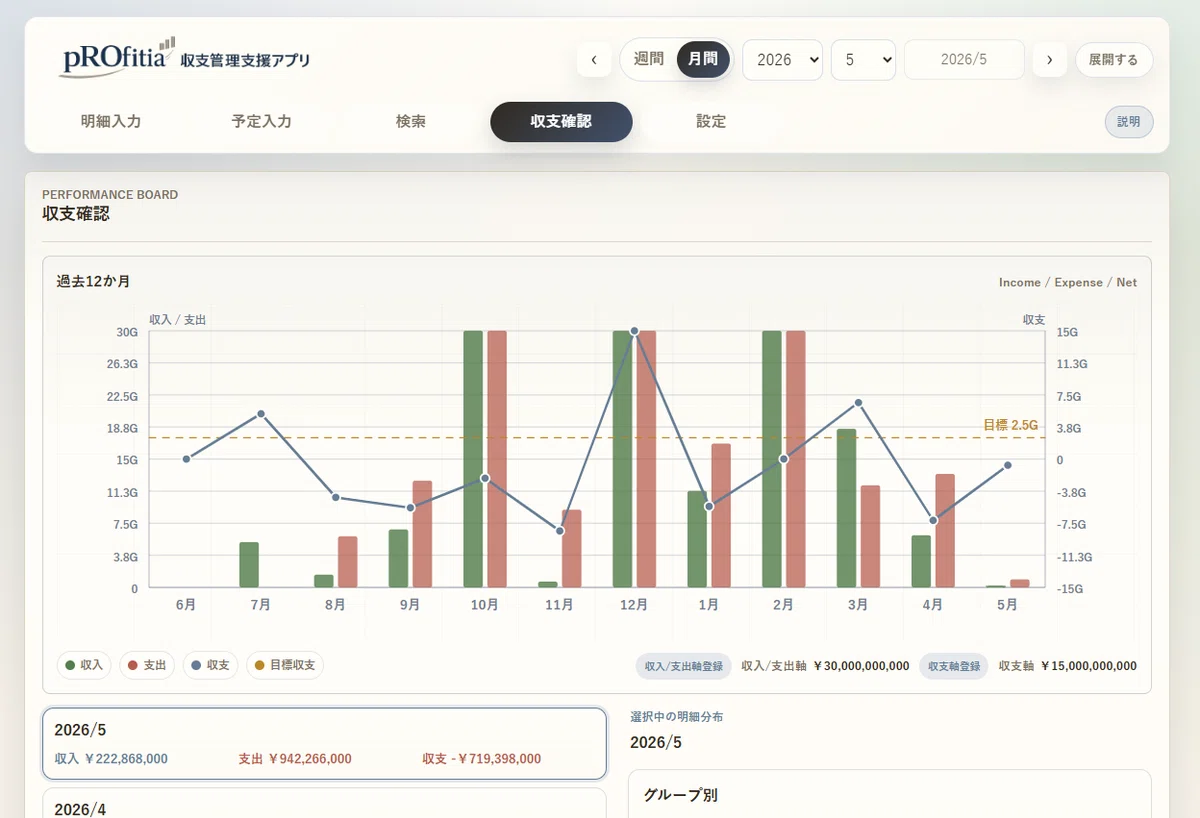Open the 設定 tab

[x=711, y=122]
